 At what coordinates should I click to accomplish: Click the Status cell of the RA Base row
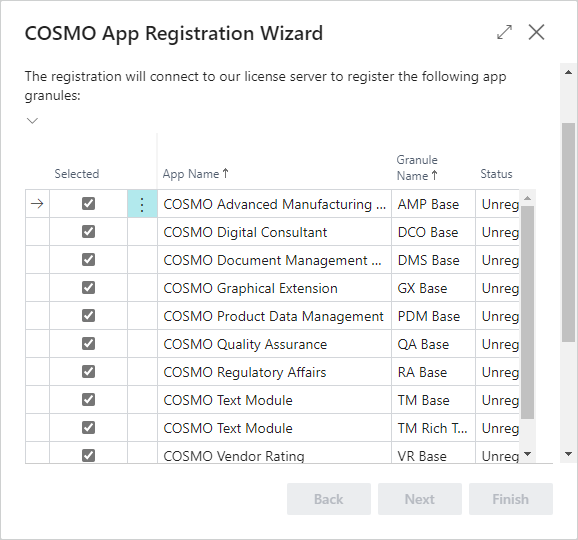pos(498,372)
